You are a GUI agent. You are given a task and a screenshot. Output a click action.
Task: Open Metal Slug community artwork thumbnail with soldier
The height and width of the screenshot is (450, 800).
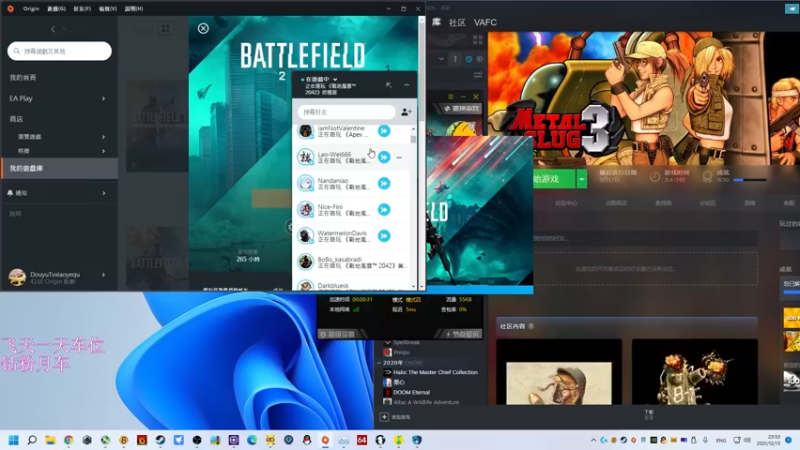[x=559, y=372]
